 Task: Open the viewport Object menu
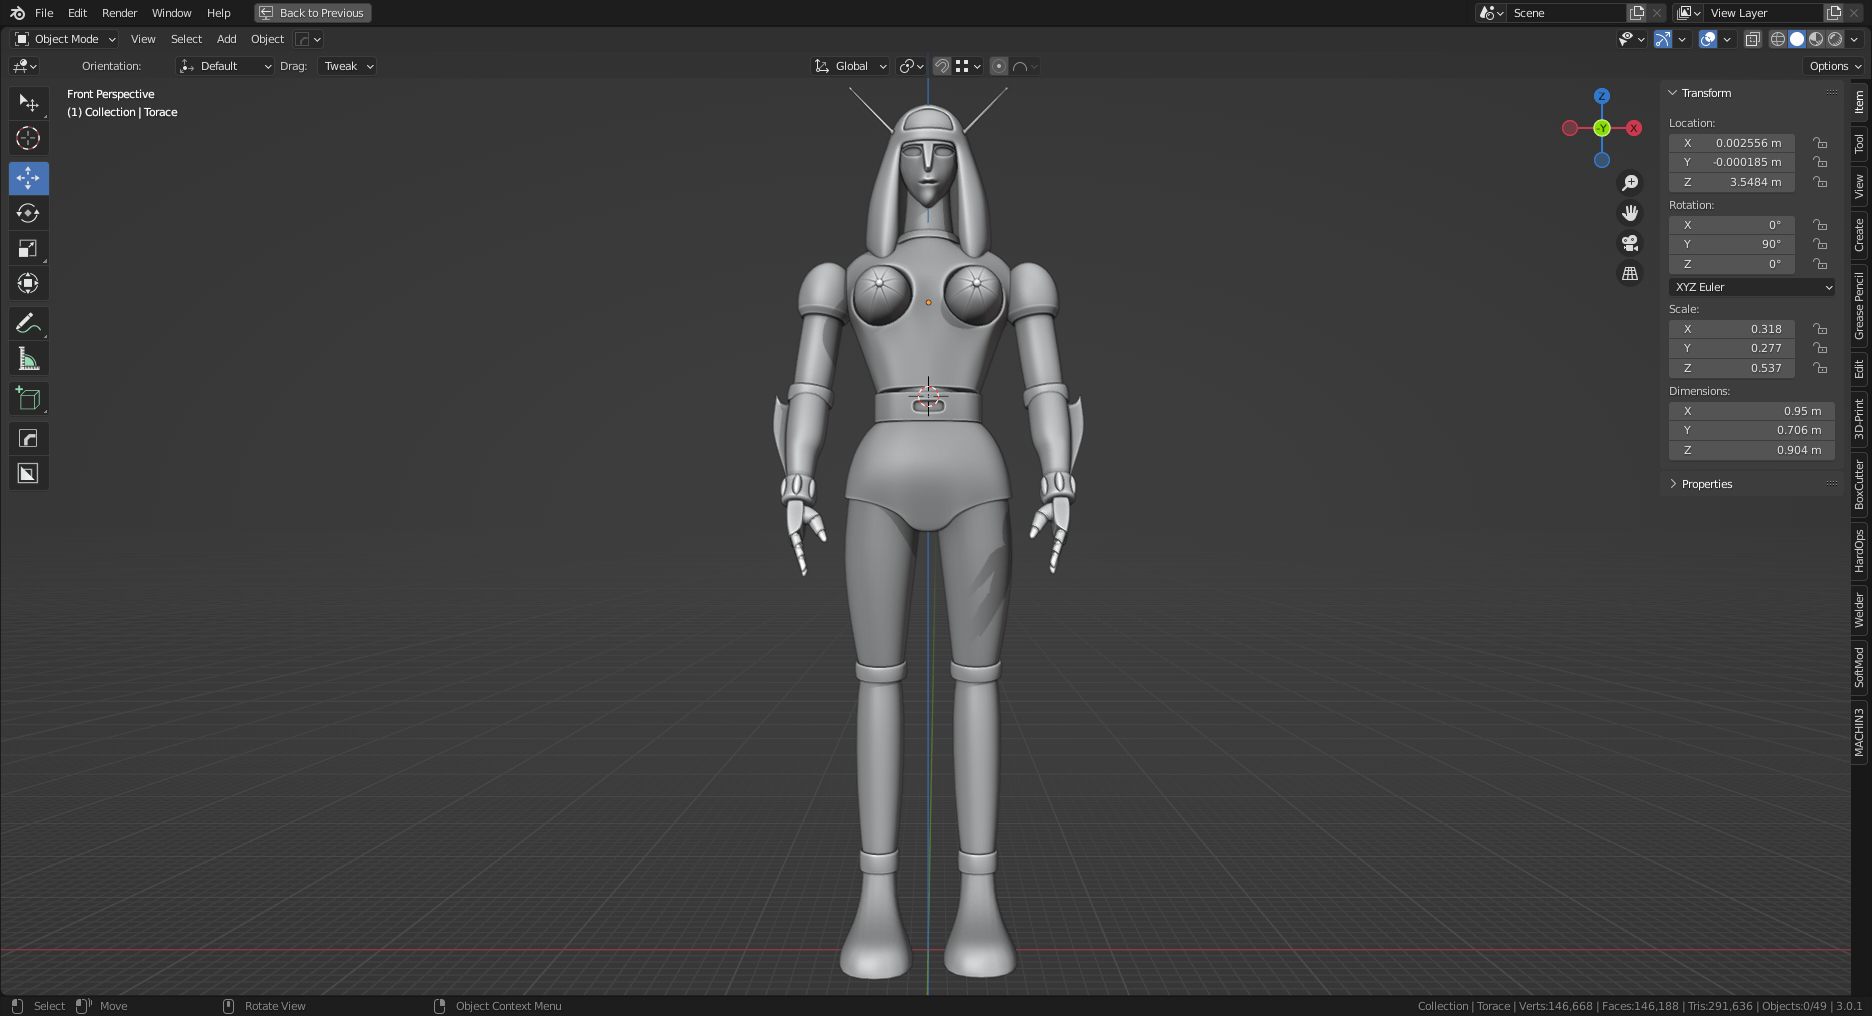(x=267, y=39)
